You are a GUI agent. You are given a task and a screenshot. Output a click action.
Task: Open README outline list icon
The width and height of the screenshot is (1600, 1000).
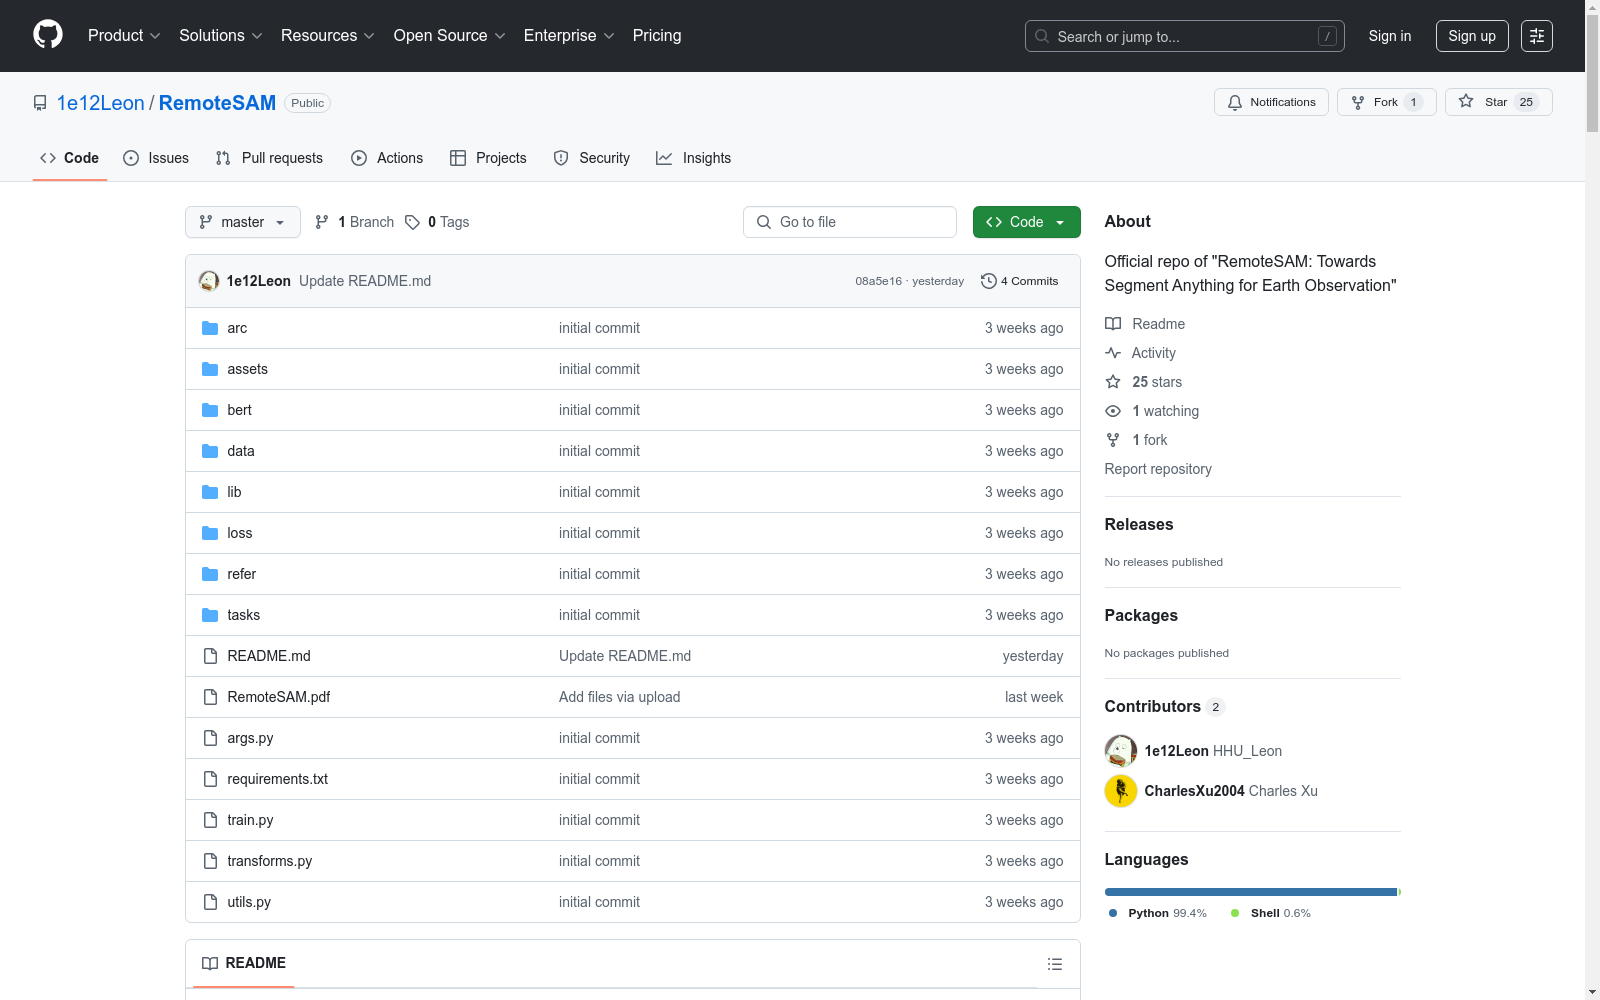tap(1054, 964)
